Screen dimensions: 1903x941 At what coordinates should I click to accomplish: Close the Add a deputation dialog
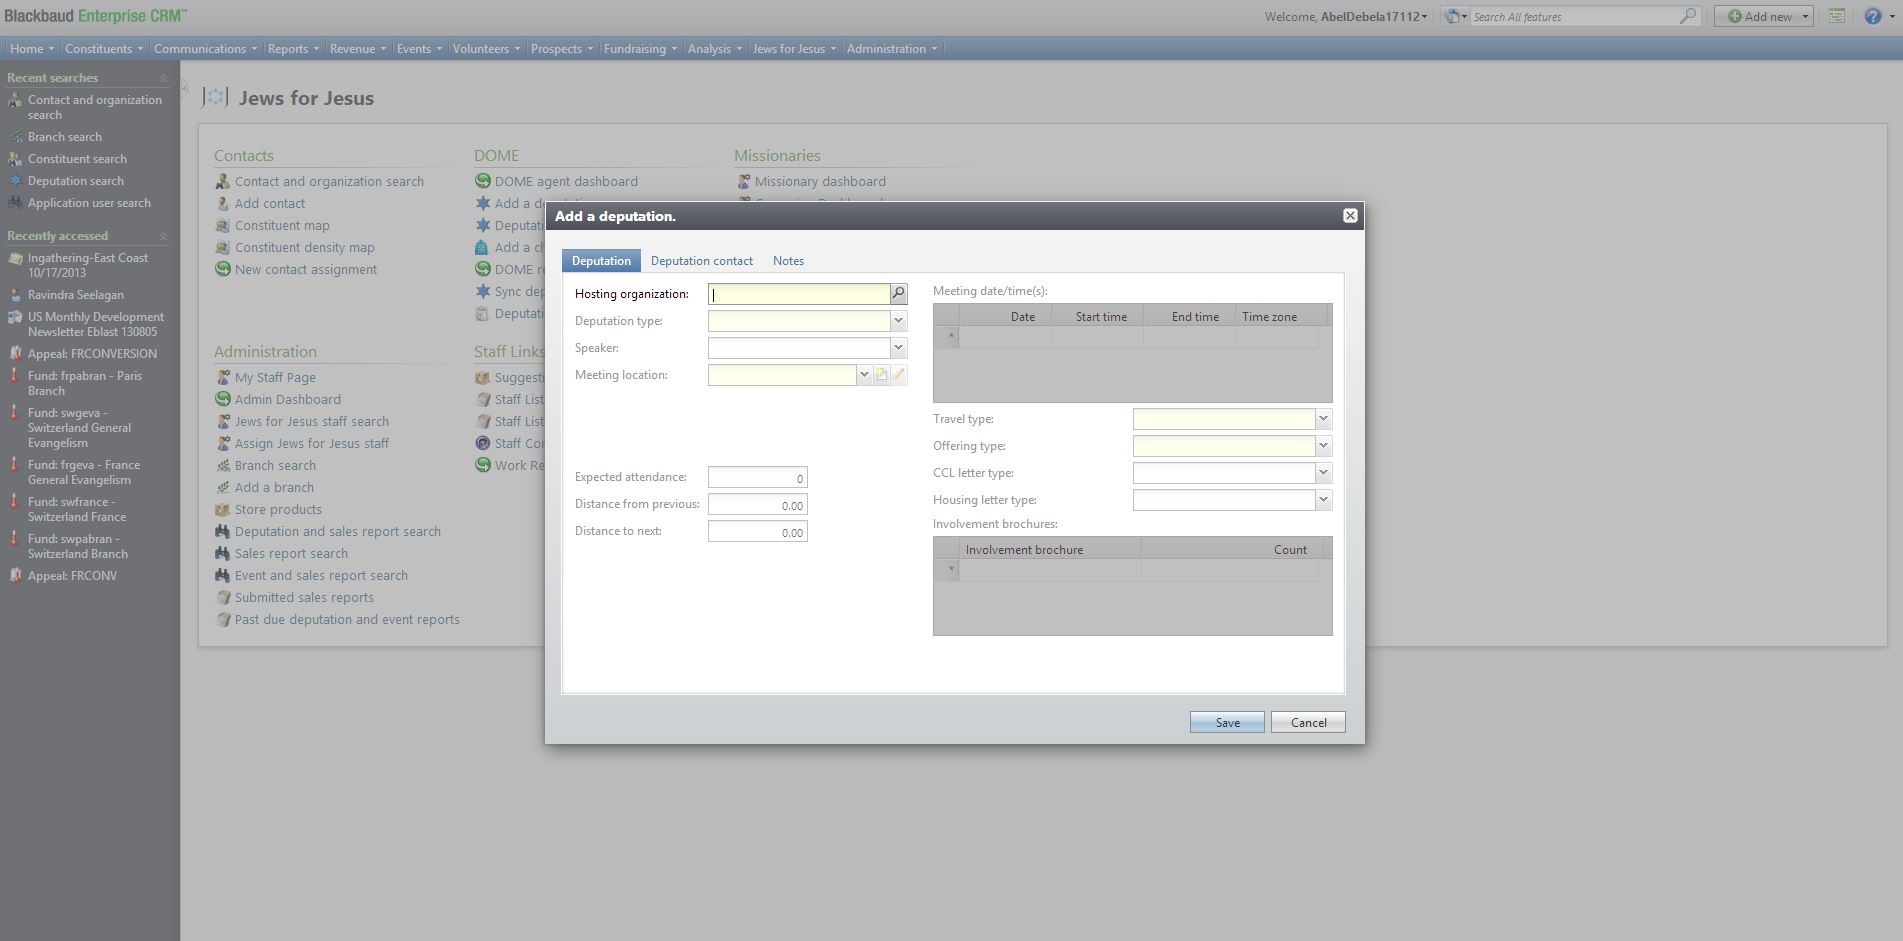(x=1350, y=216)
